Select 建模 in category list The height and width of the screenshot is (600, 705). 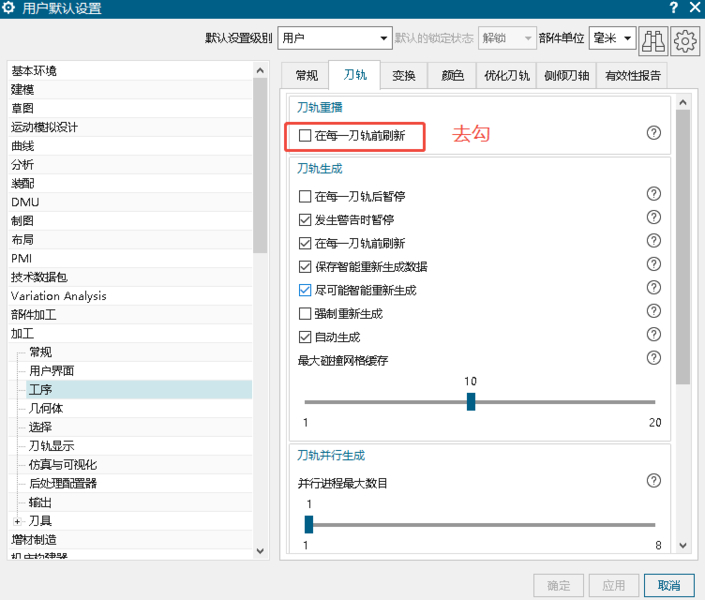(x=130, y=90)
